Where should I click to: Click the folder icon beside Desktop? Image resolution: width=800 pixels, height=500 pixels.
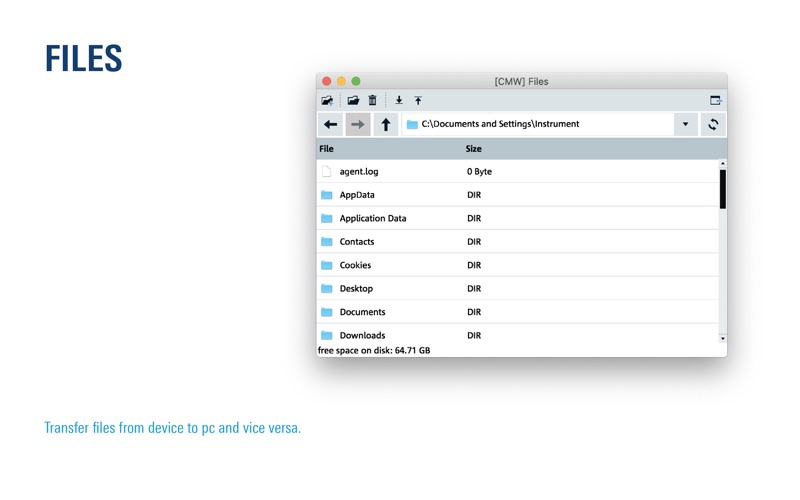coord(327,289)
